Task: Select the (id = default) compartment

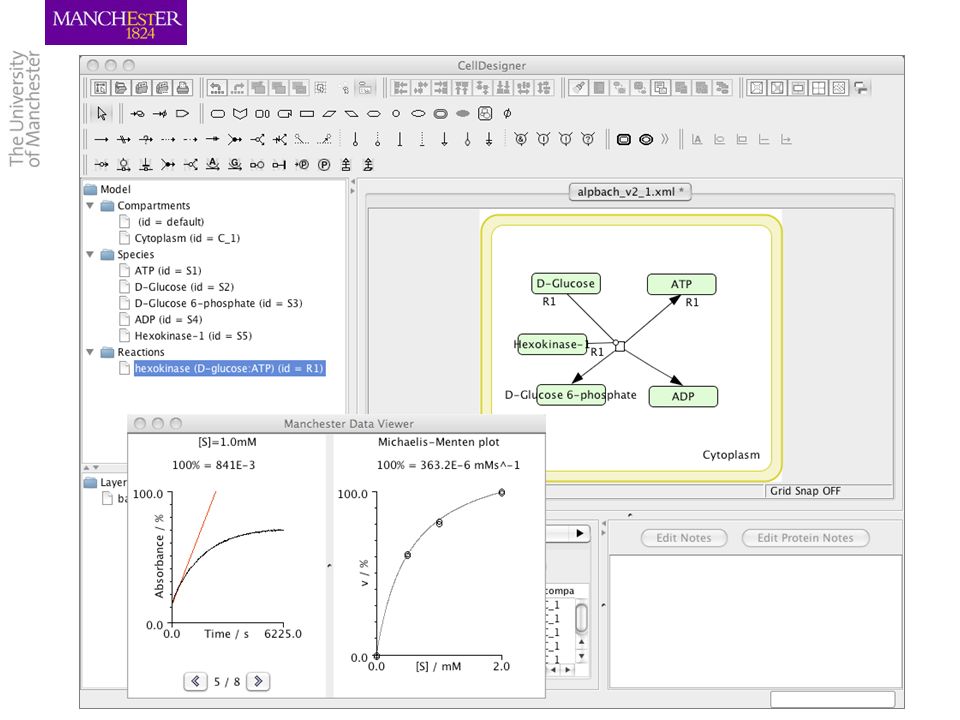Action: [171, 222]
